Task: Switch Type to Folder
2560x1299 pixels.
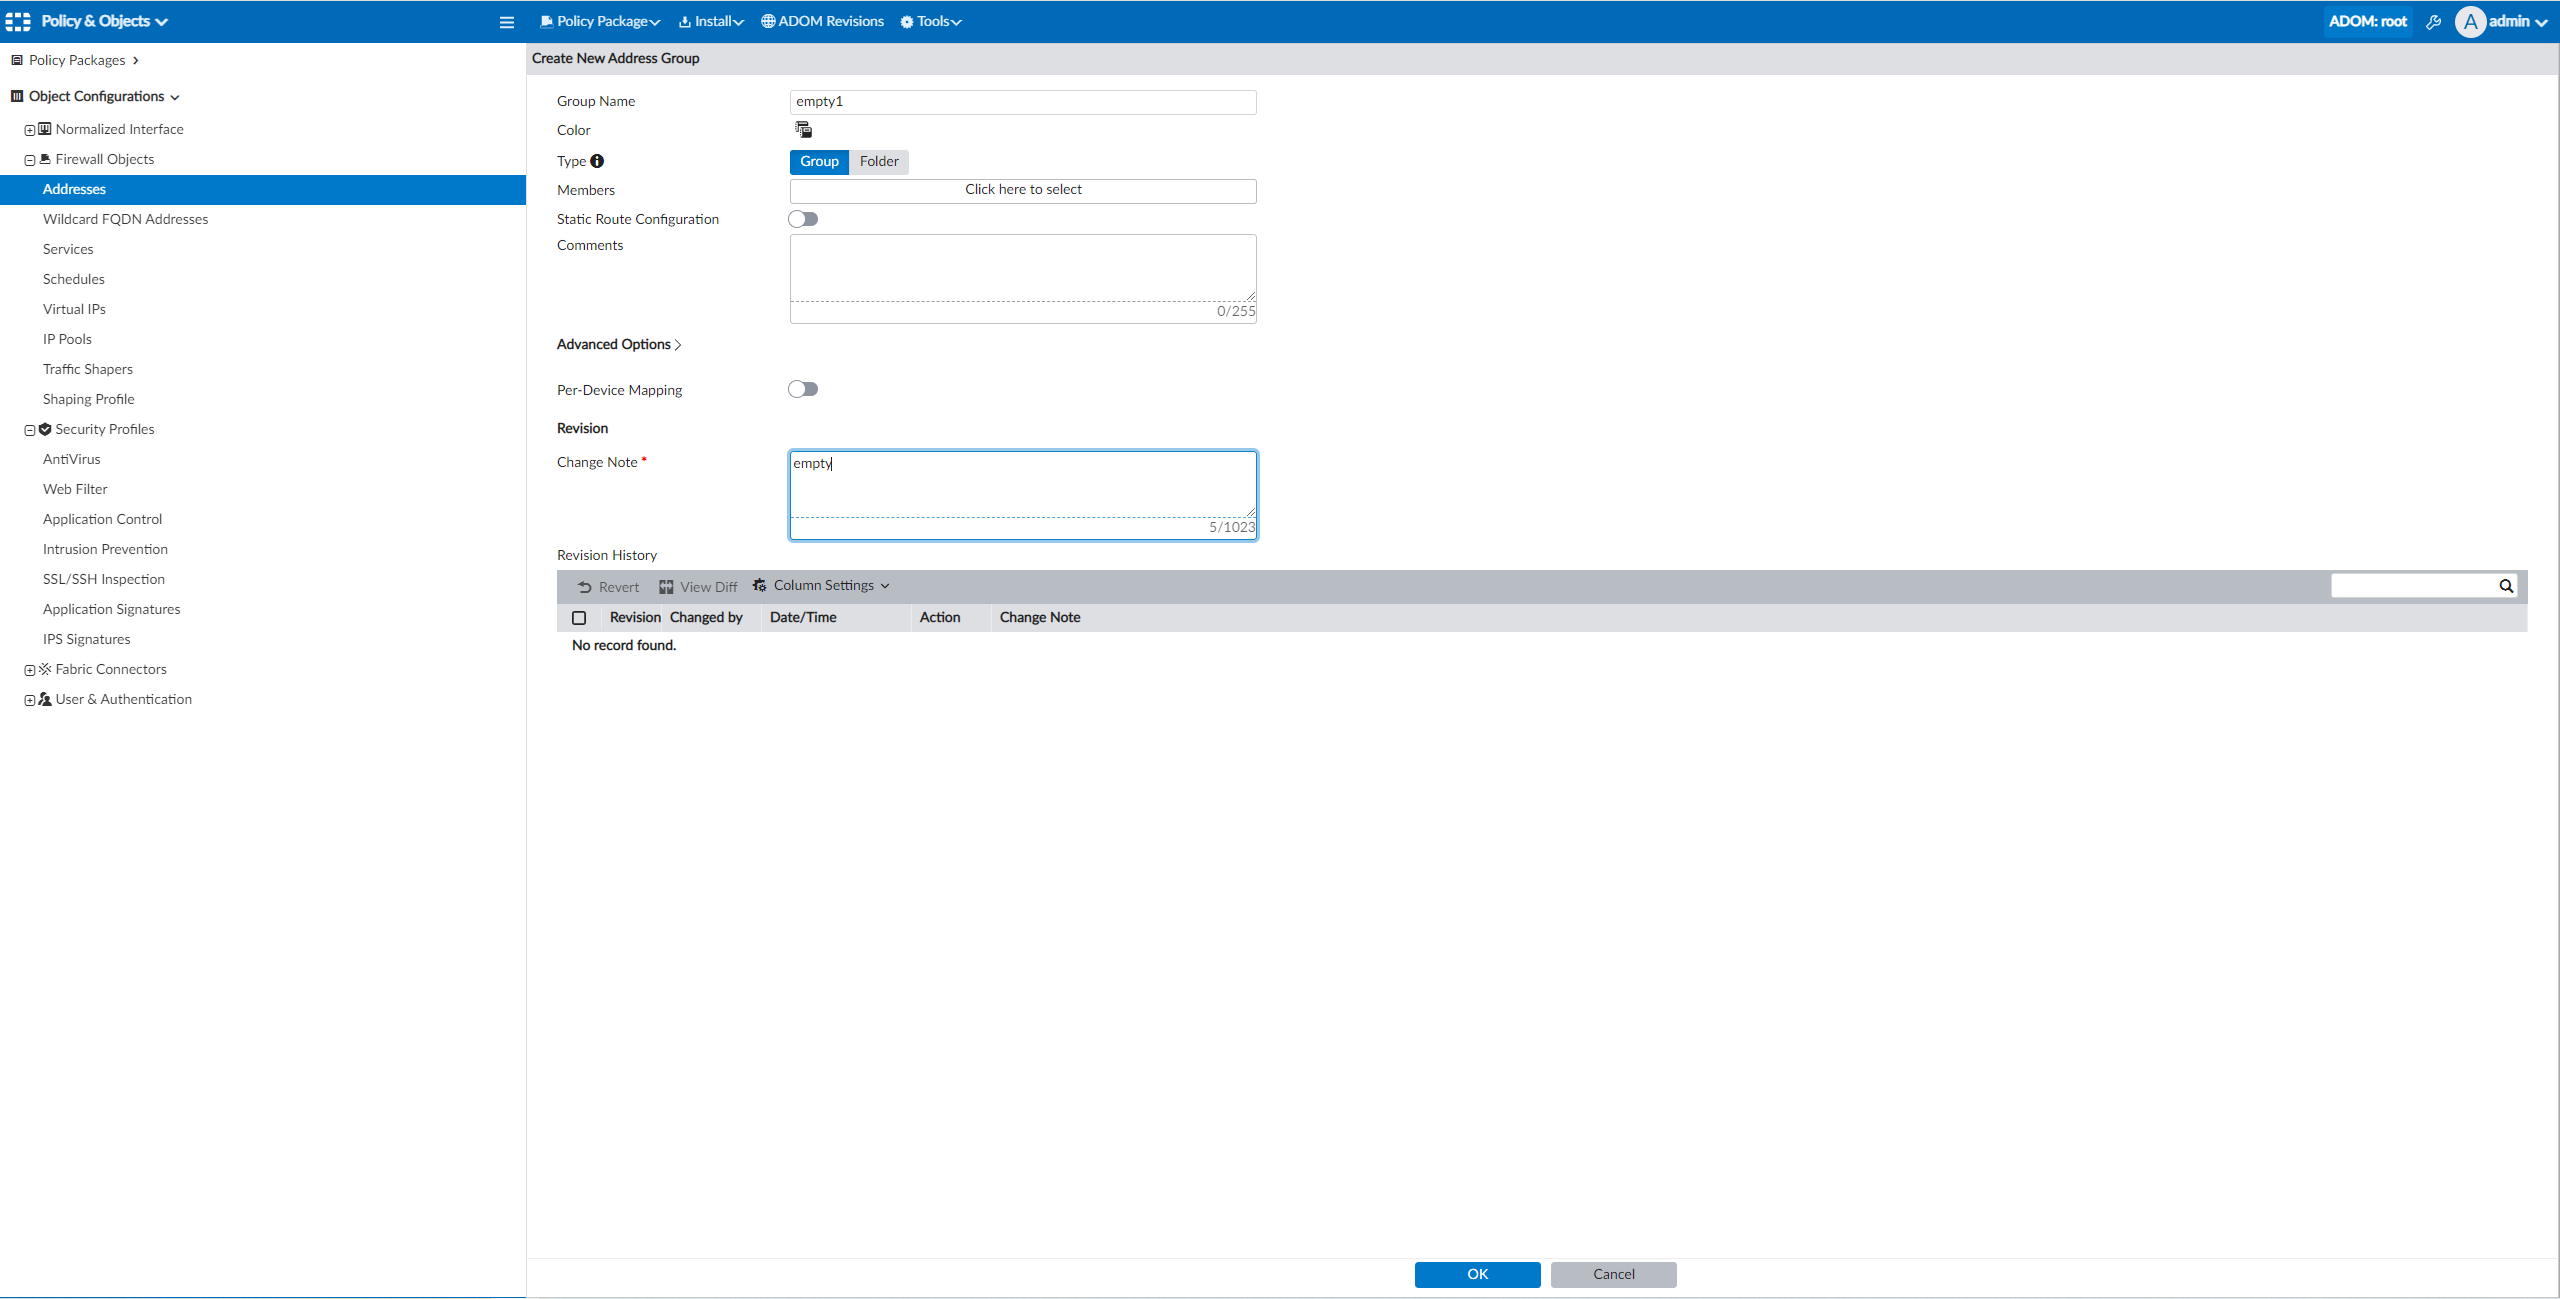Action: tap(877, 161)
